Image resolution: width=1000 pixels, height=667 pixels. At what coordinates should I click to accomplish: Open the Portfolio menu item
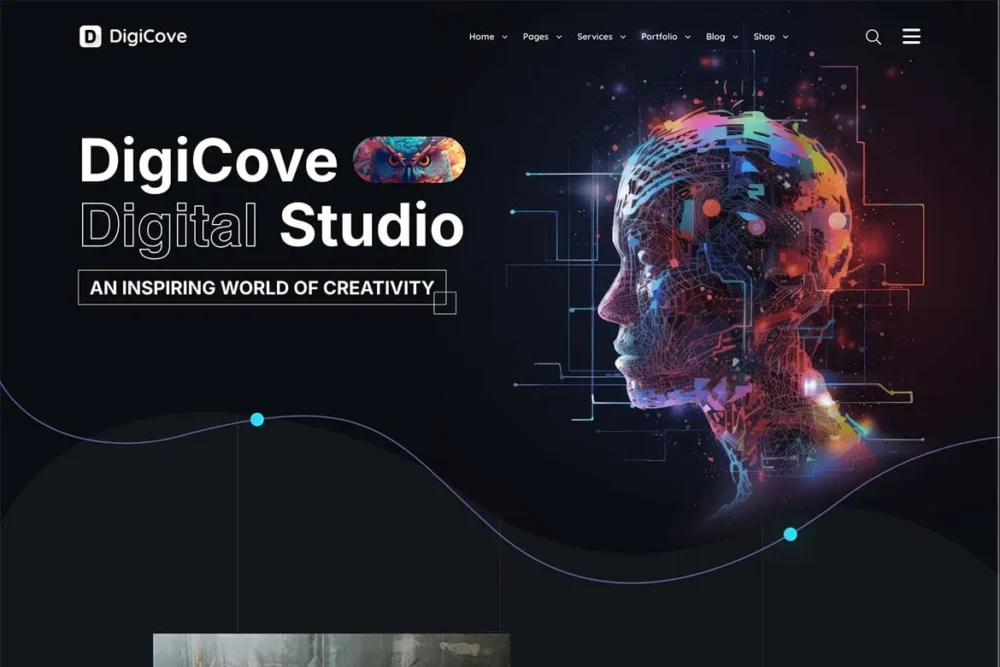(659, 37)
